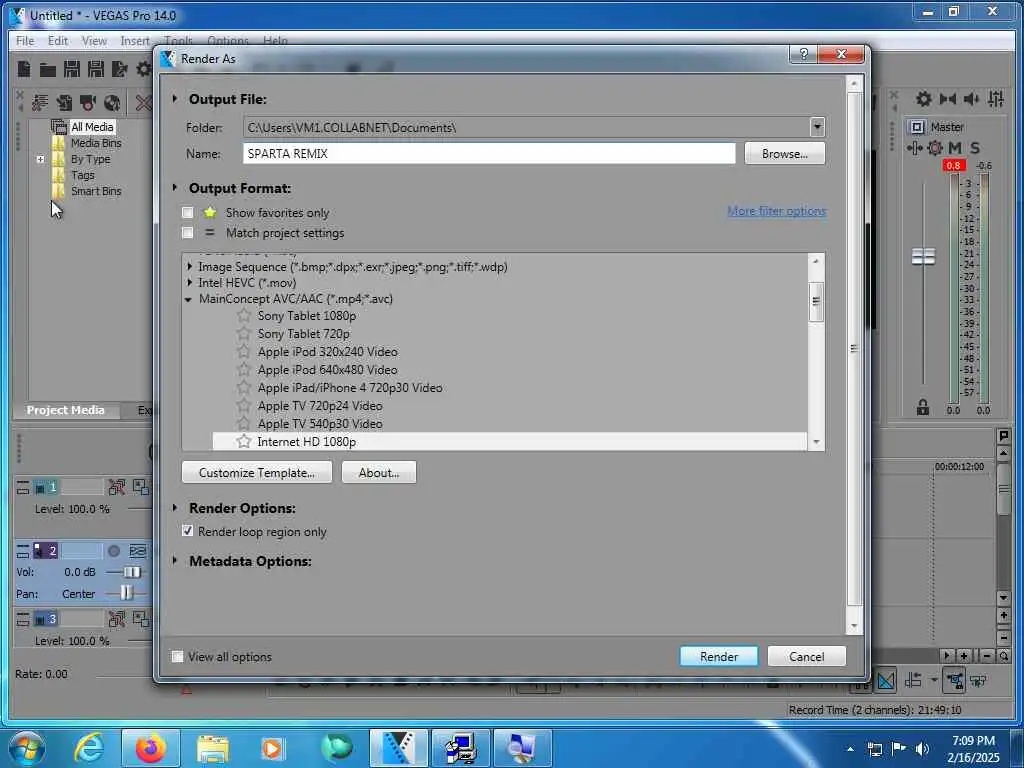The image size is (1024, 768).
Task: Select Sony Tablet 720p template
Action: (304, 334)
